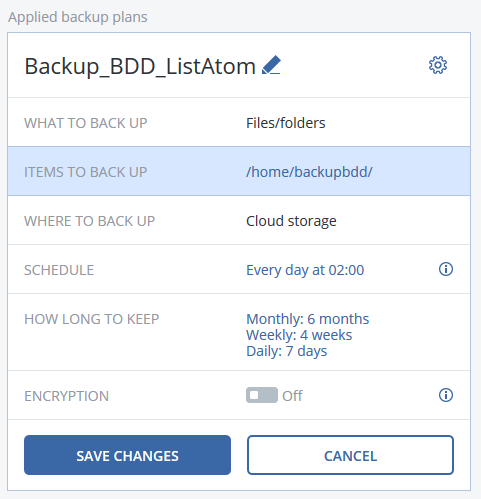Image resolution: width=481 pixels, height=499 pixels.
Task: Open backup plan gear settings
Action: [x=438, y=65]
